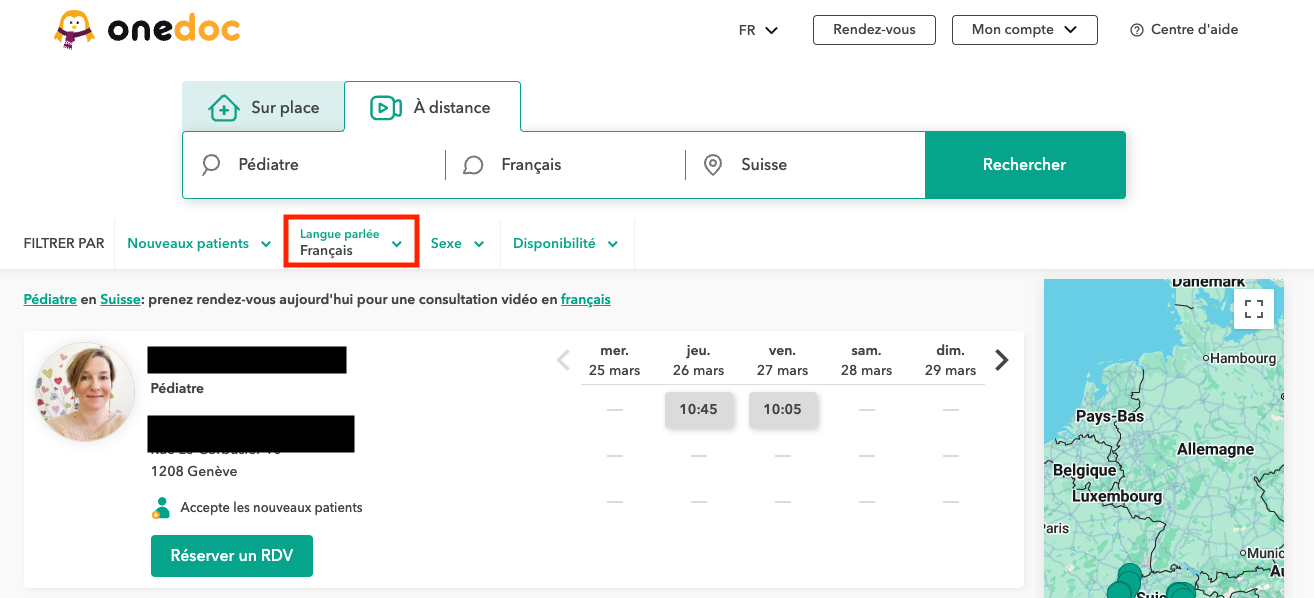
Task: Click 'Accepte les nouveaux patients' text
Action: click(271, 508)
